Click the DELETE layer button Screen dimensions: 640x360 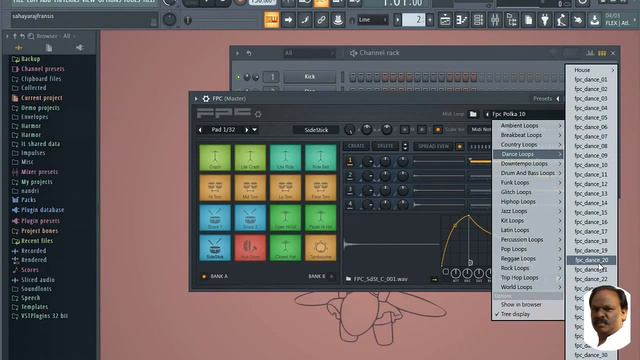click(385, 146)
